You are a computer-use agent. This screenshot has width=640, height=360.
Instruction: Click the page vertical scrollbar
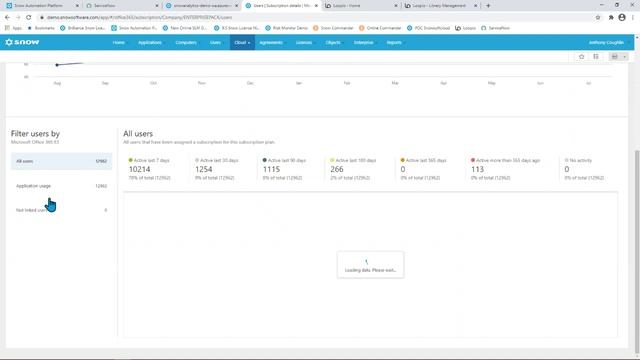pyautogui.click(x=637, y=251)
